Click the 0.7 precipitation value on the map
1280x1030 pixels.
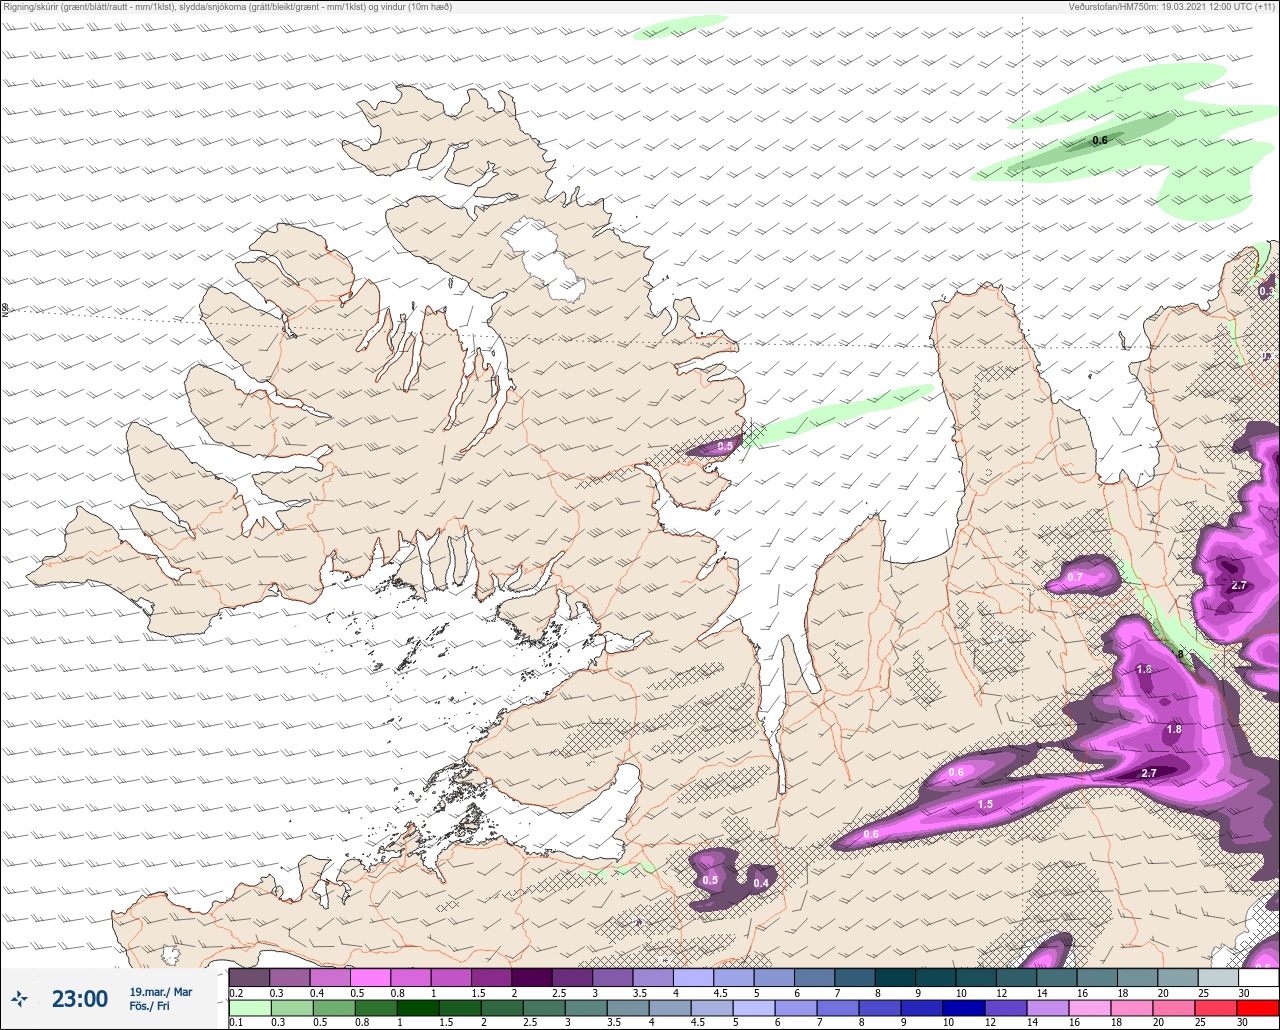click(1075, 577)
